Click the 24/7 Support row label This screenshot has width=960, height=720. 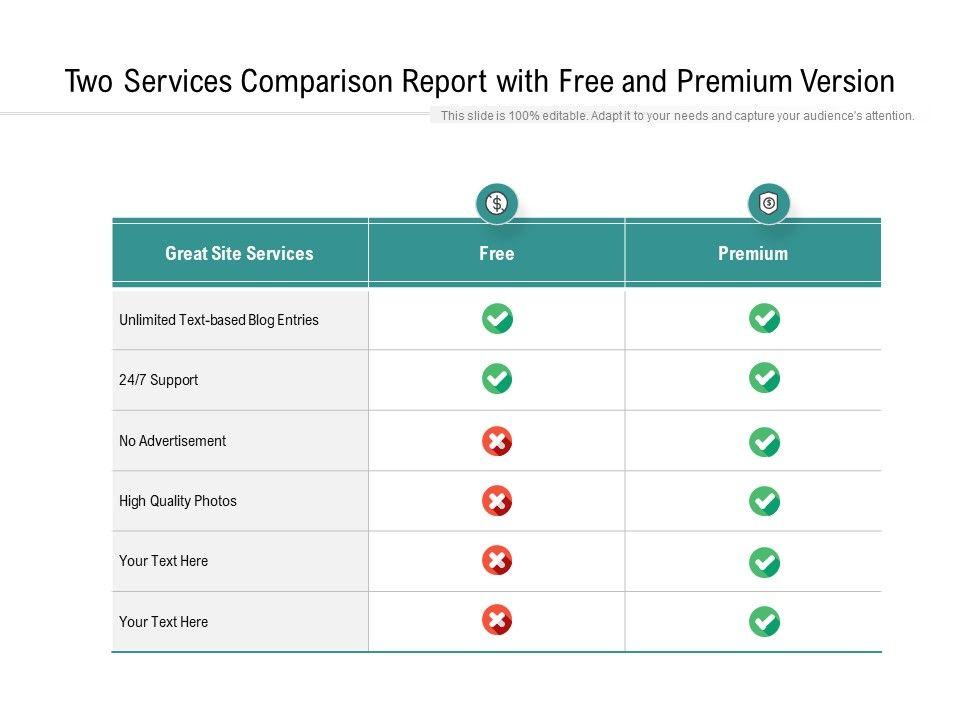158,380
